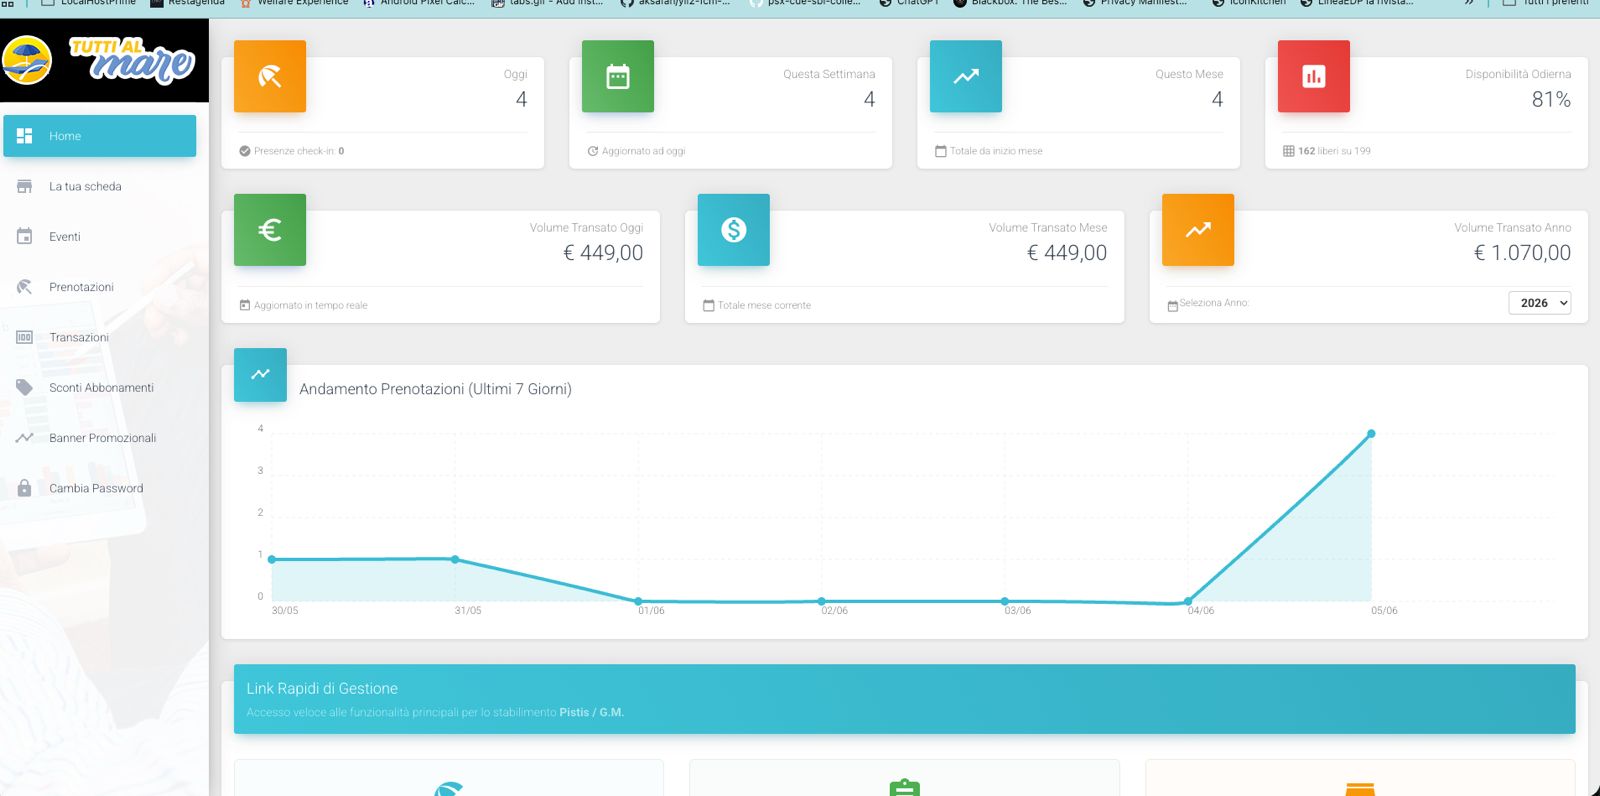Click the 81% availability value
1600x796 pixels.
[1551, 99]
